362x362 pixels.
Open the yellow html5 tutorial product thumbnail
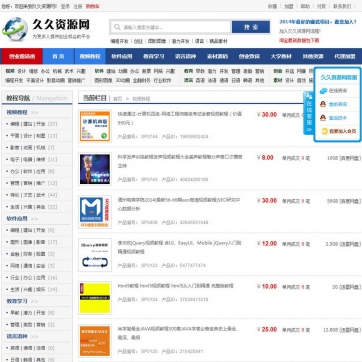95,298
